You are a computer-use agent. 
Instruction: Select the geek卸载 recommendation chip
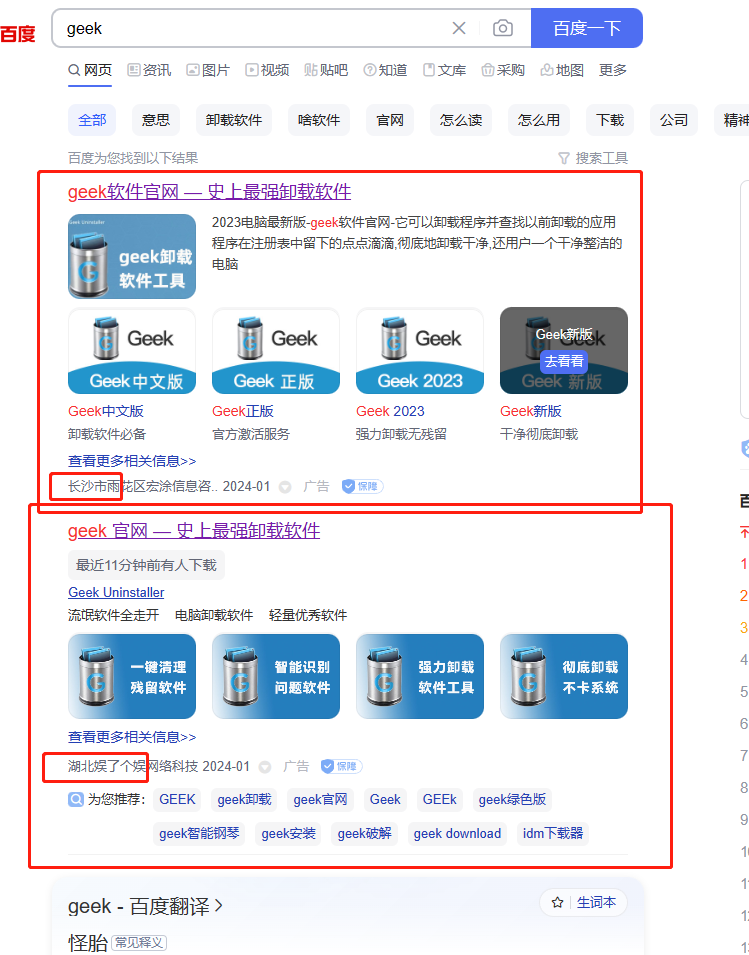point(244,800)
